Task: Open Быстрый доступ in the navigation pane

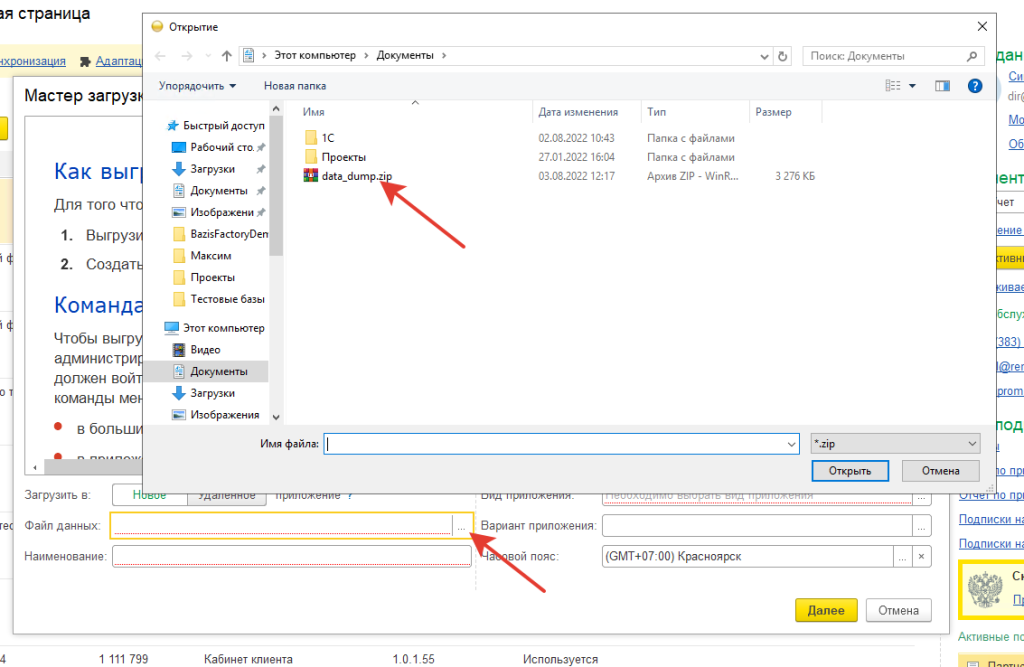Action: coord(216,125)
